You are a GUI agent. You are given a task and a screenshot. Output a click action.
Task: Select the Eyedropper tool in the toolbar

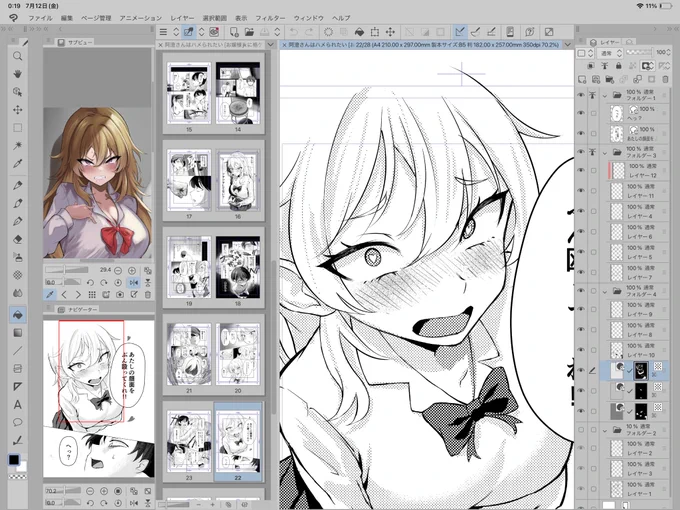[x=17, y=163]
